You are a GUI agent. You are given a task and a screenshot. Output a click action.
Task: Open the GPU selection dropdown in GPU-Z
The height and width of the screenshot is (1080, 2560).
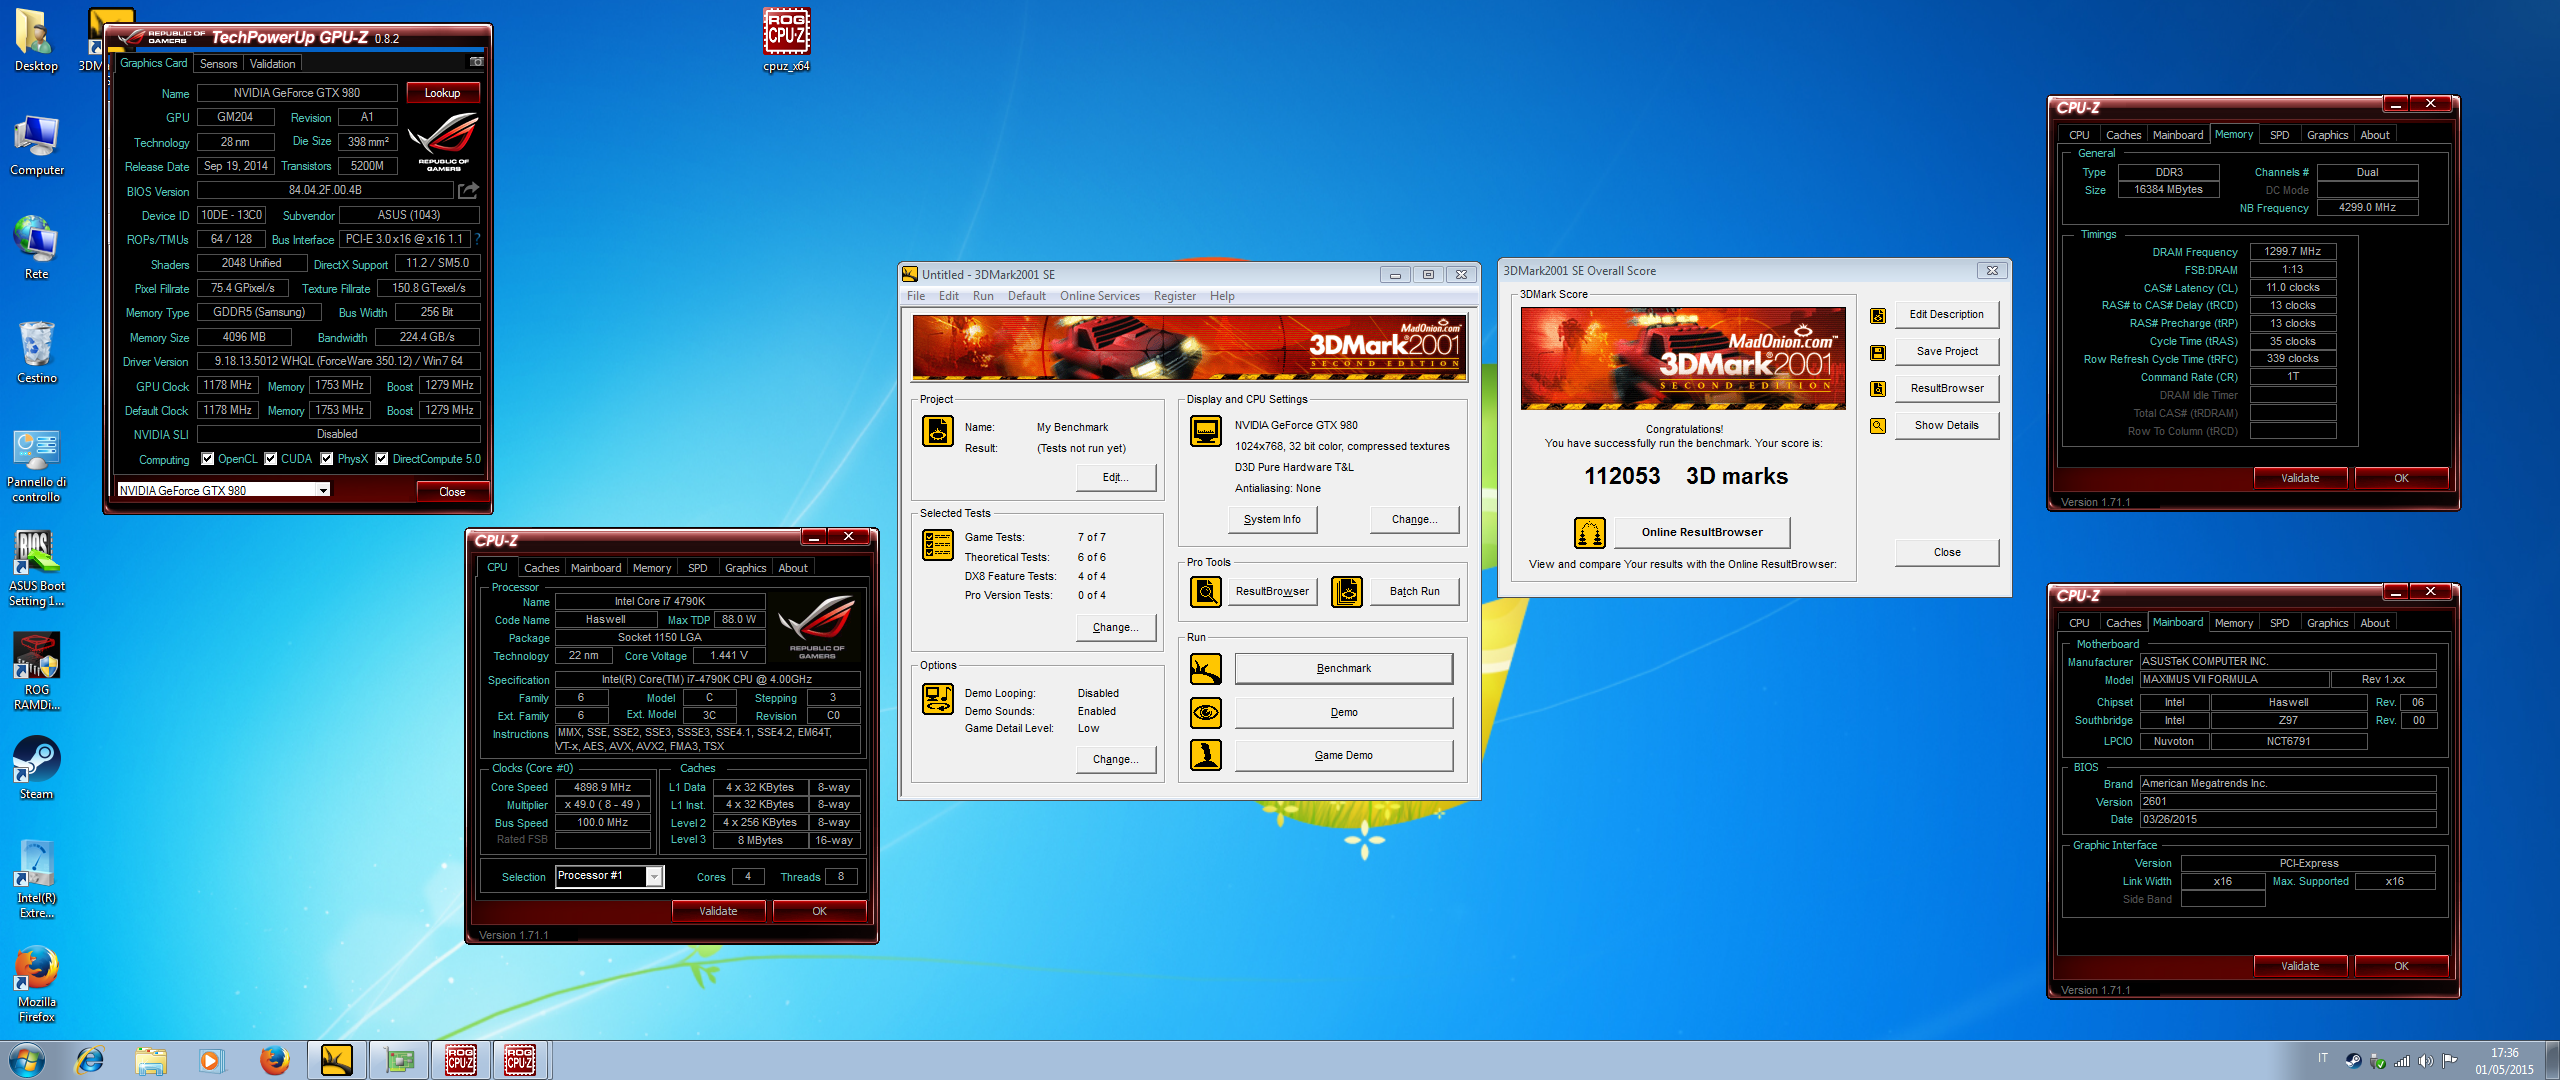[324, 491]
